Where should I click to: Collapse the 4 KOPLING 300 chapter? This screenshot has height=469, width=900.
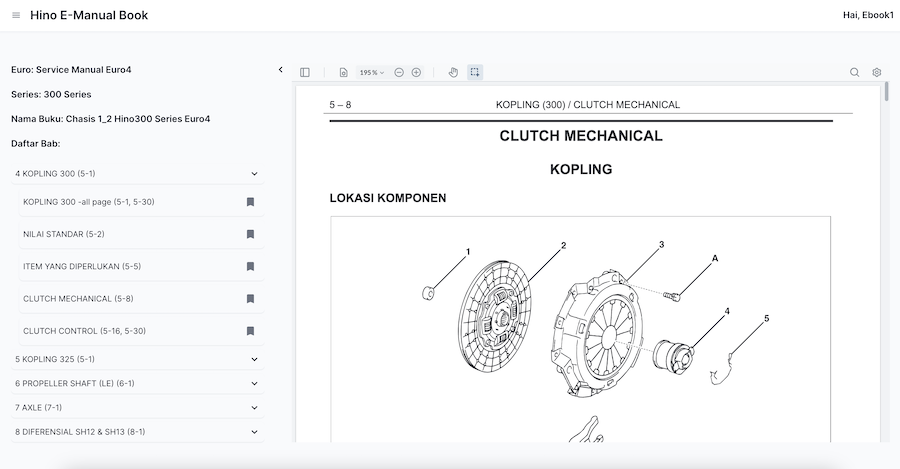click(254, 174)
